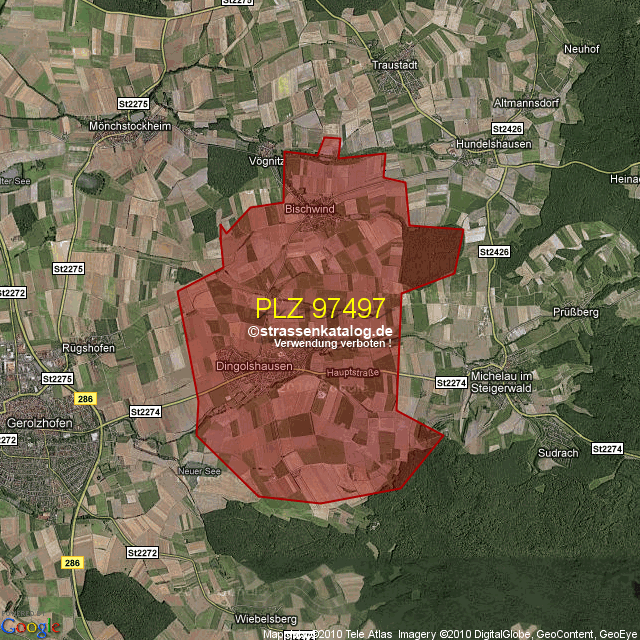Click the Prüßberg village label

[x=574, y=312]
